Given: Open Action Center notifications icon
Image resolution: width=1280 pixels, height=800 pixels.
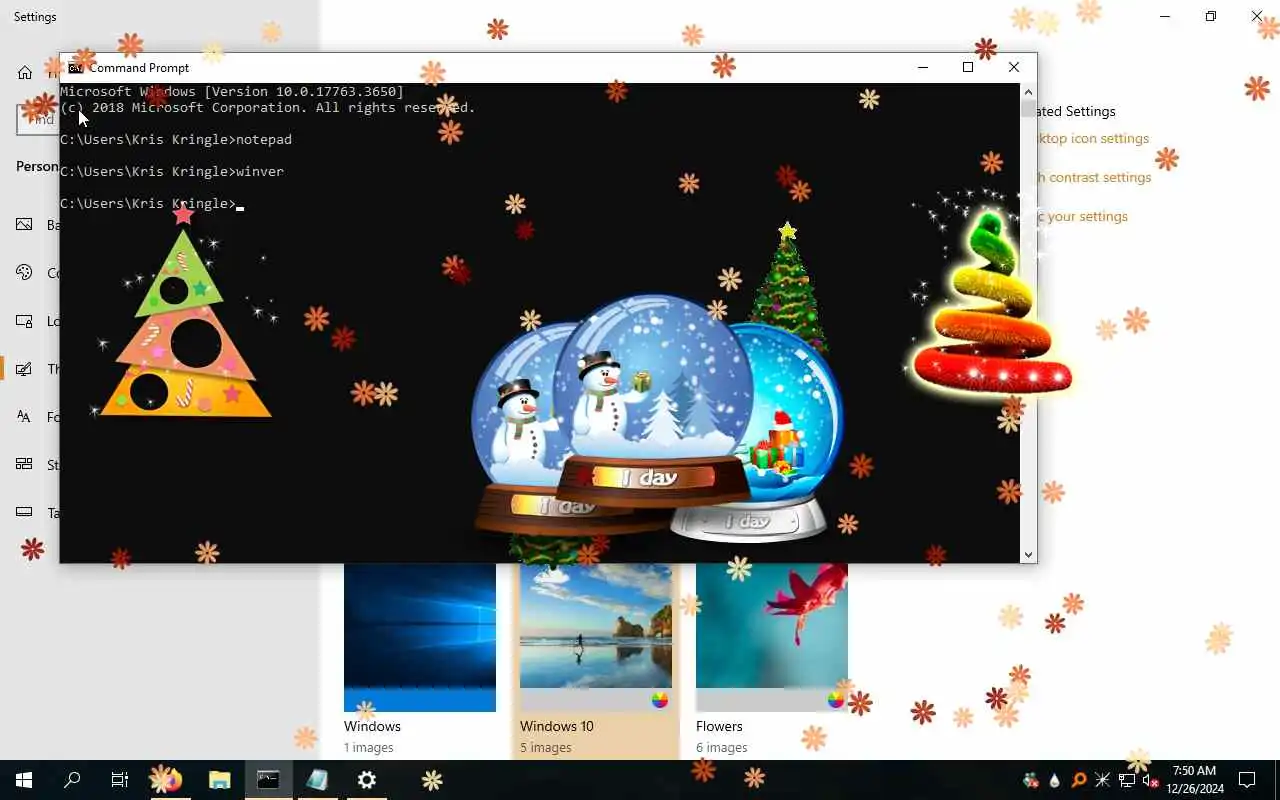Looking at the screenshot, I should 1247,780.
